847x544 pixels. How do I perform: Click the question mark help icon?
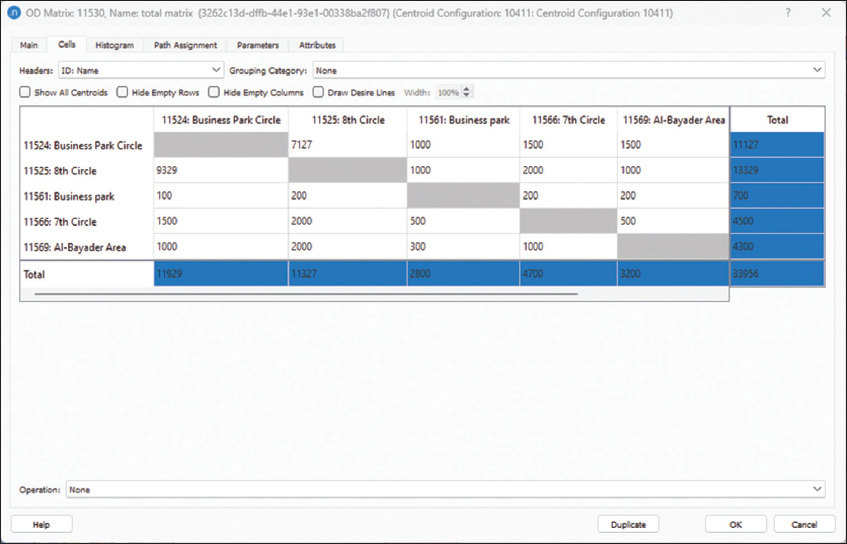pyautogui.click(x=788, y=12)
